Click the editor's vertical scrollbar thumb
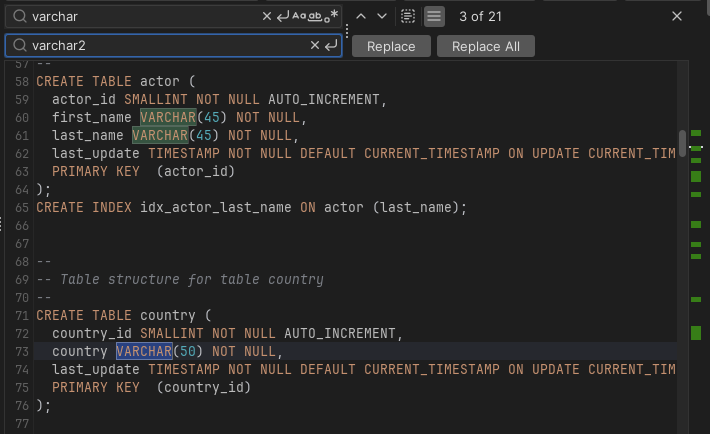 pyautogui.click(x=682, y=143)
